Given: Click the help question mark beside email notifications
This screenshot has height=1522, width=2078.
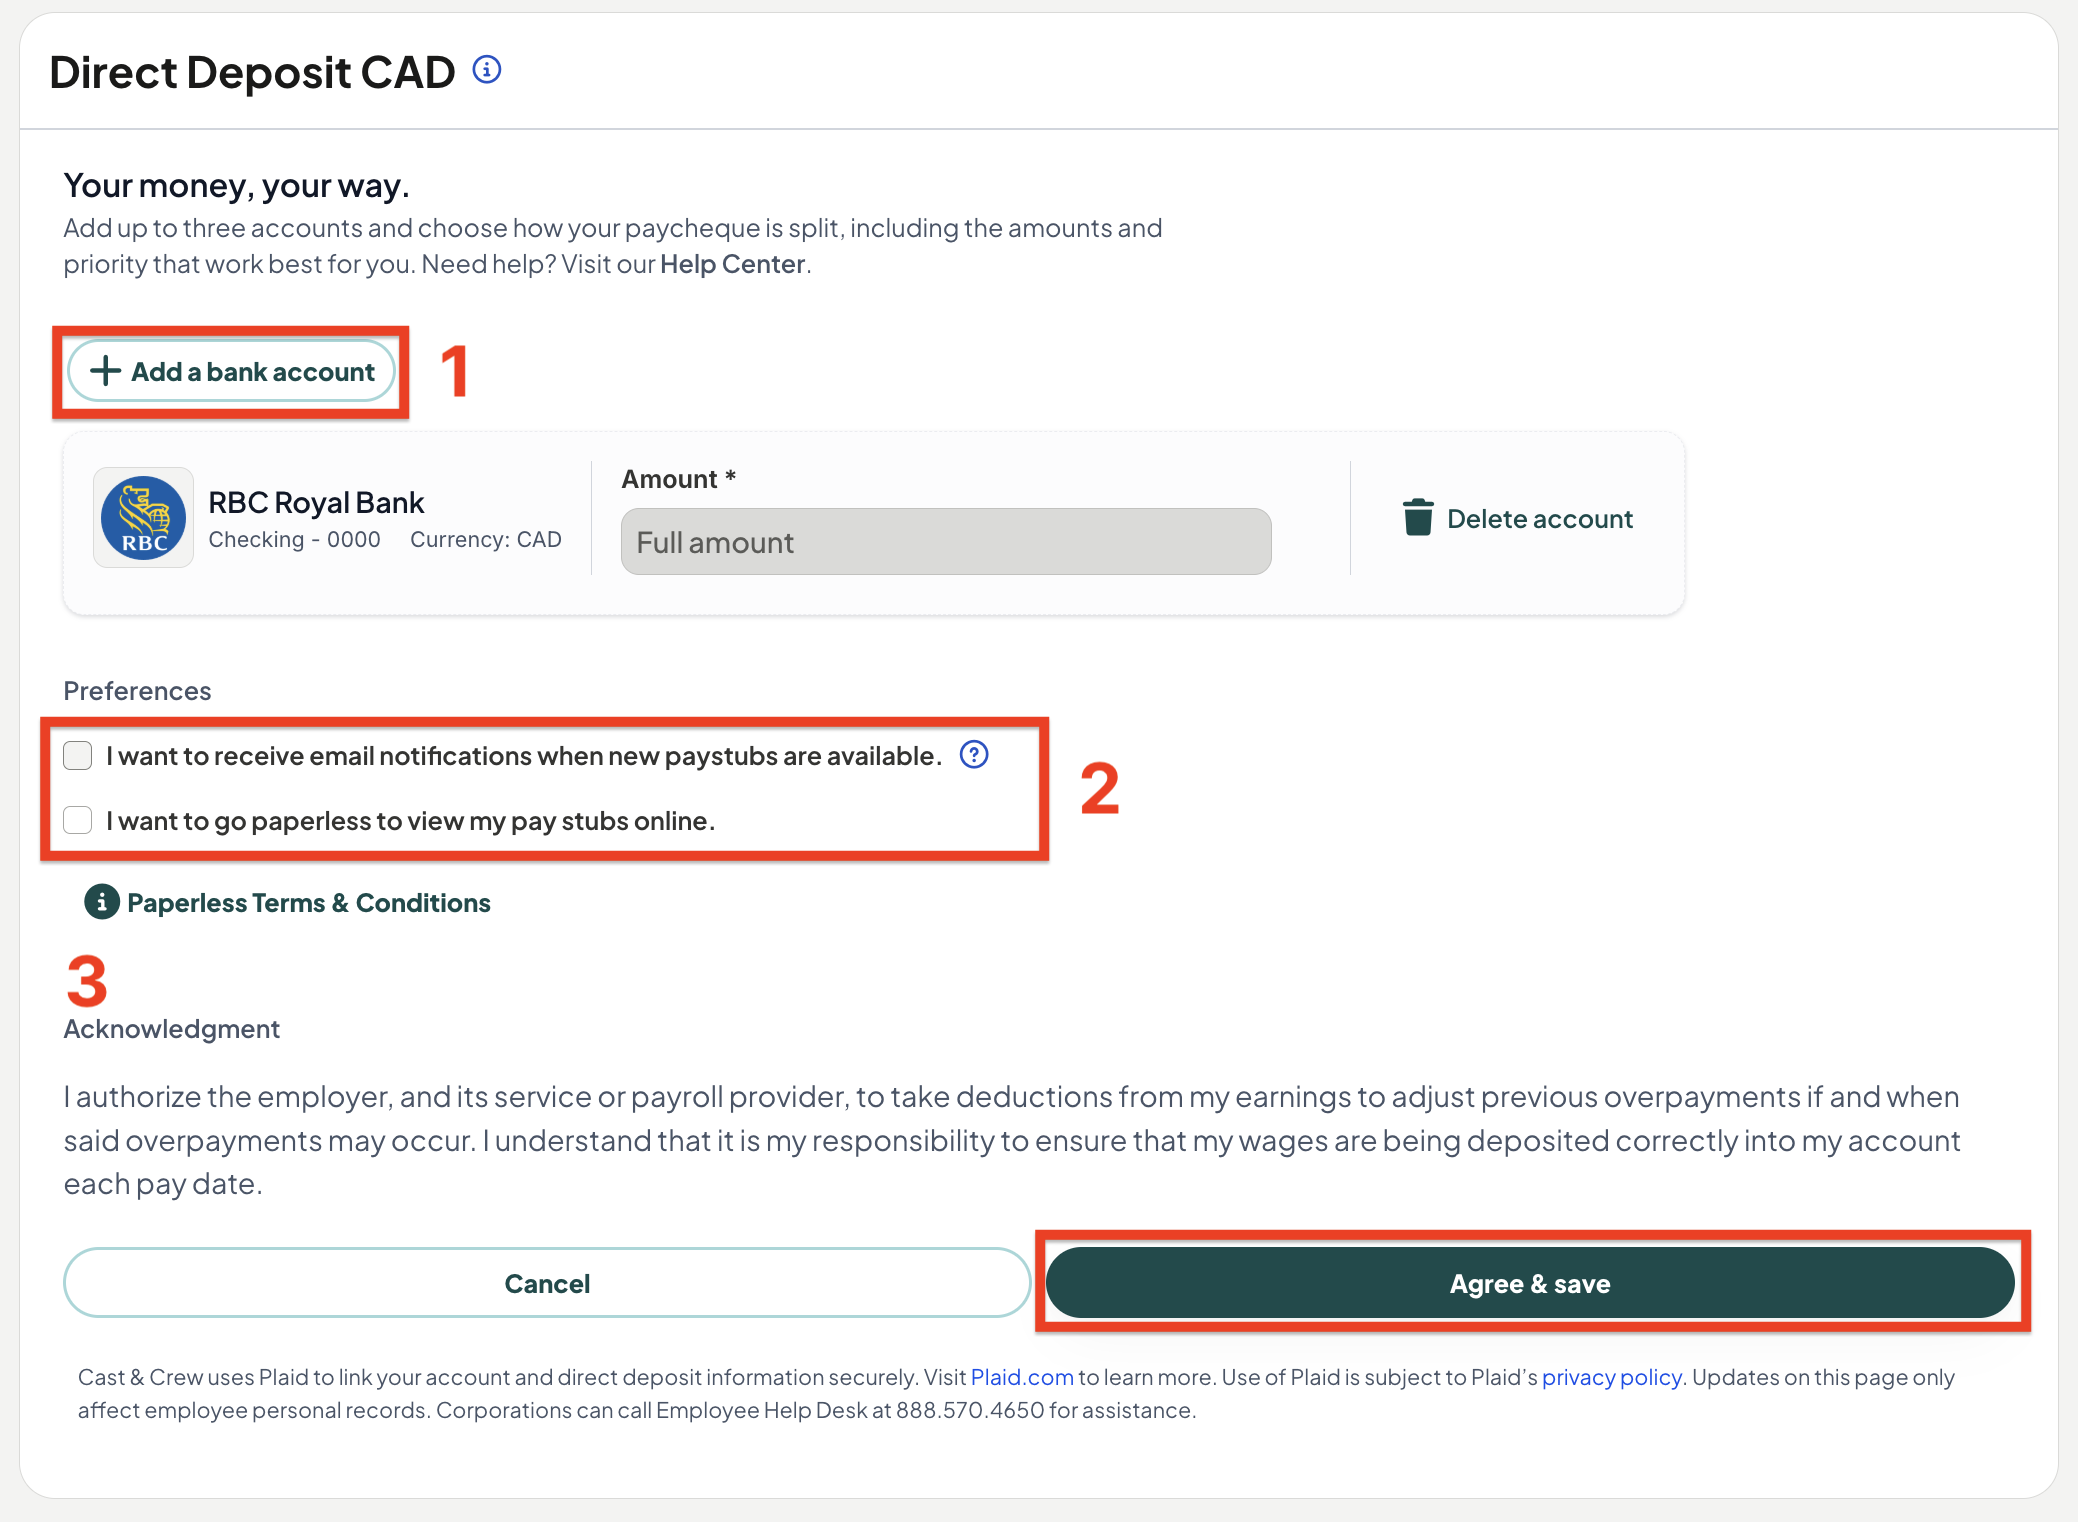Looking at the screenshot, I should [x=974, y=755].
